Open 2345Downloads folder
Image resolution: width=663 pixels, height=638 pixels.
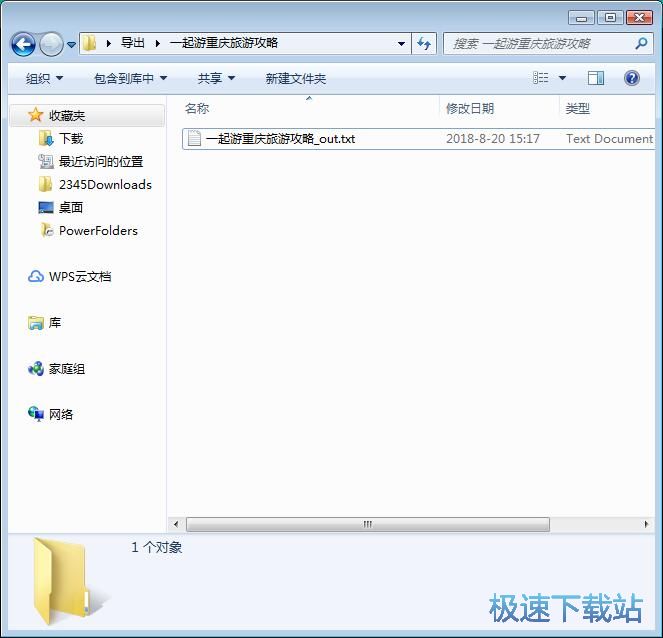(105, 185)
